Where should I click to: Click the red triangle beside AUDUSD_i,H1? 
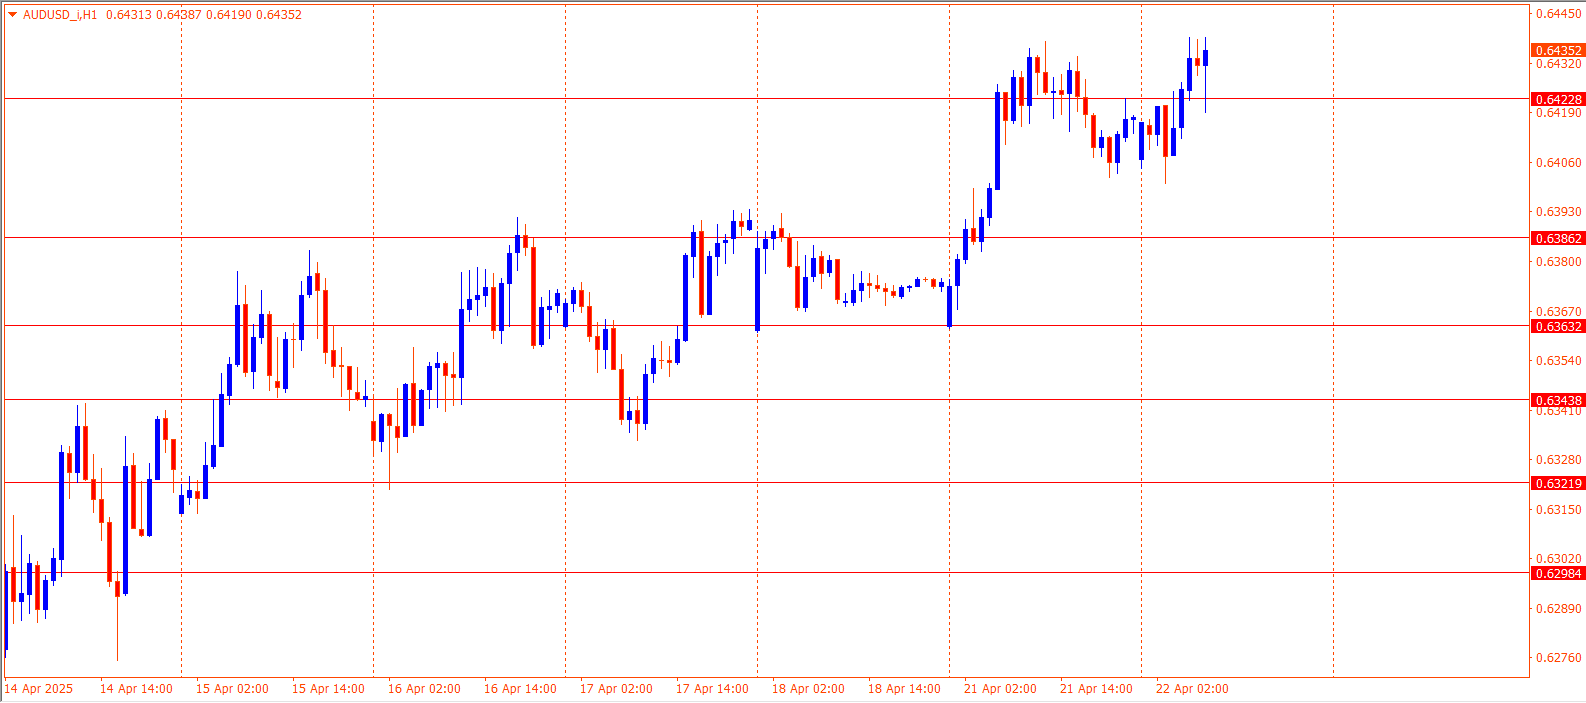12,14
